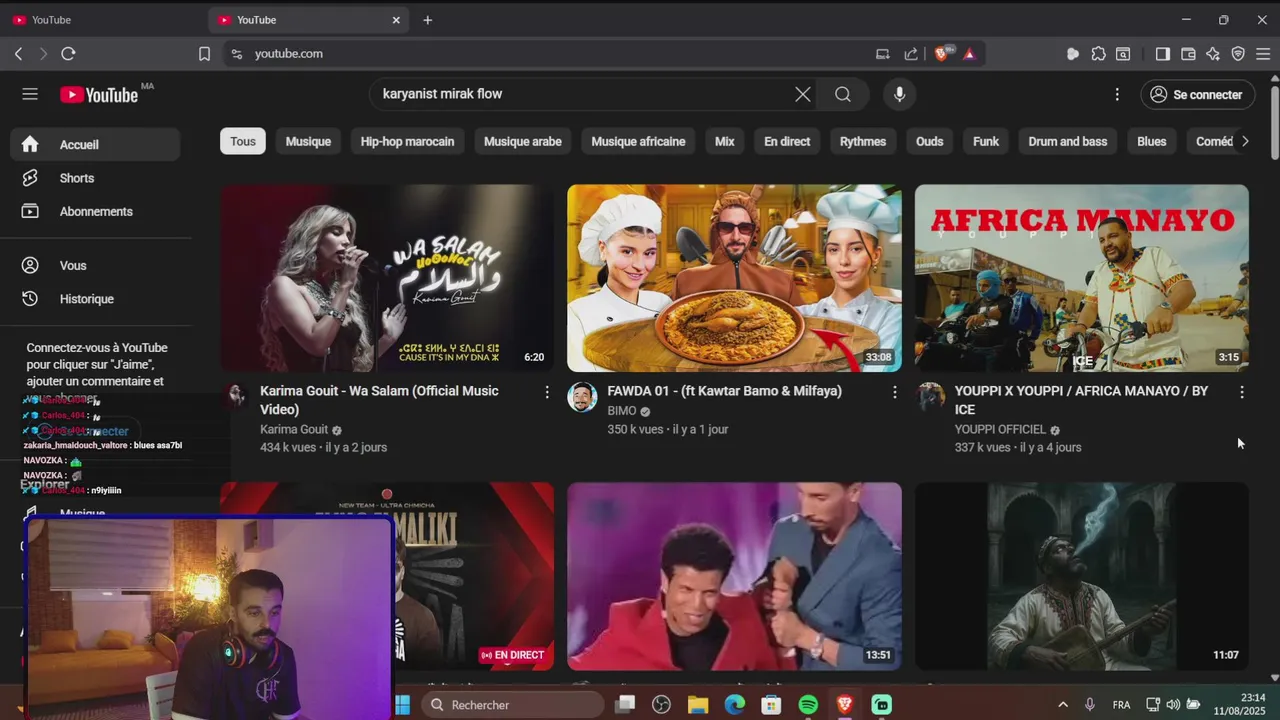Open YOUPPI X YOUPPI / AFRICA MANAYO title
The image size is (1280, 720).
click(x=1081, y=400)
